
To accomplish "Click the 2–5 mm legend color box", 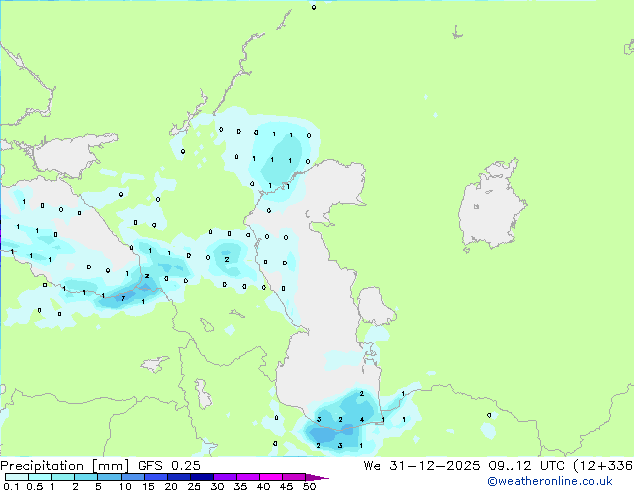I will click(x=86, y=477).
